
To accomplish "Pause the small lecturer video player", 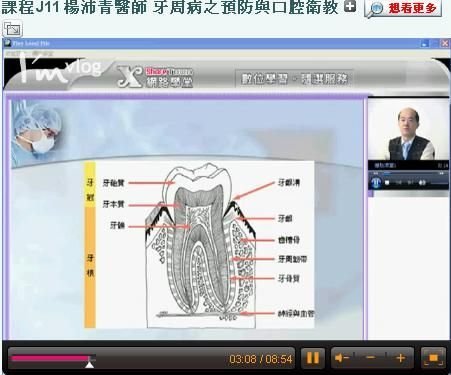I will pos(376,182).
